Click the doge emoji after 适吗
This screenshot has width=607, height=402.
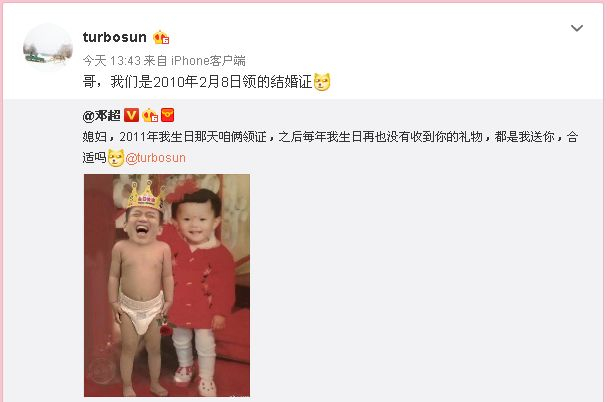pyautogui.click(x=116, y=158)
